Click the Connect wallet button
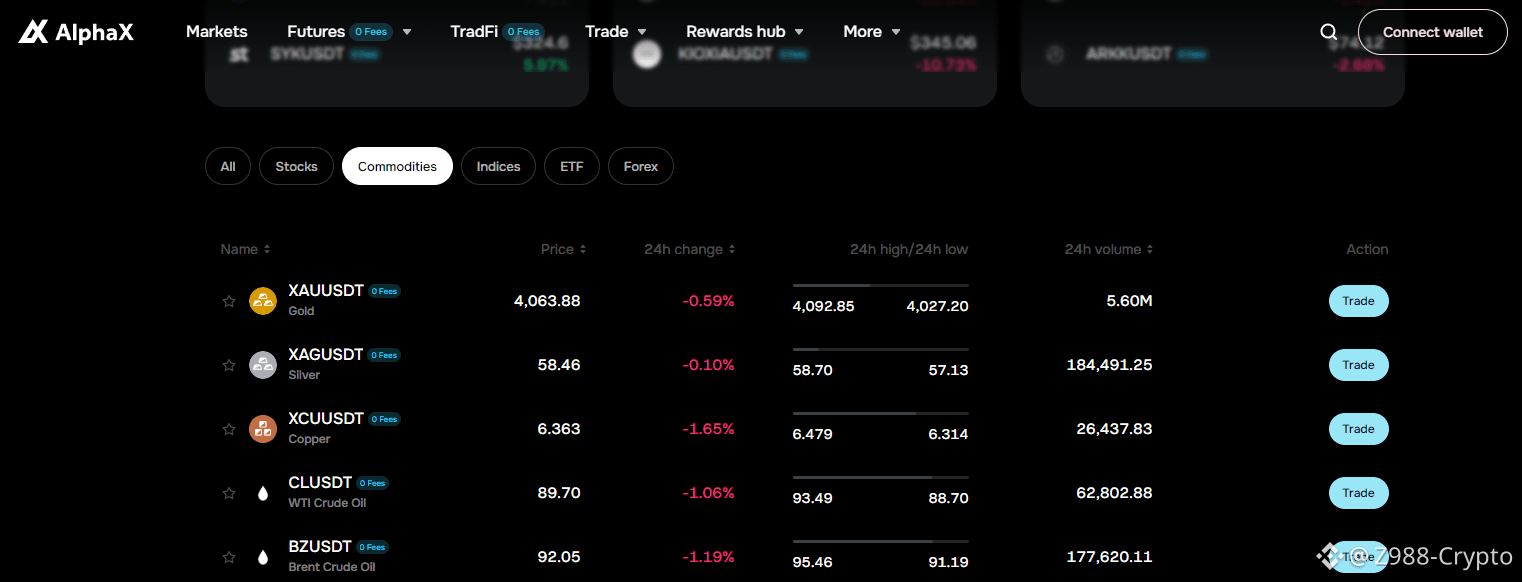Viewport: 1522px width, 582px height. point(1433,32)
